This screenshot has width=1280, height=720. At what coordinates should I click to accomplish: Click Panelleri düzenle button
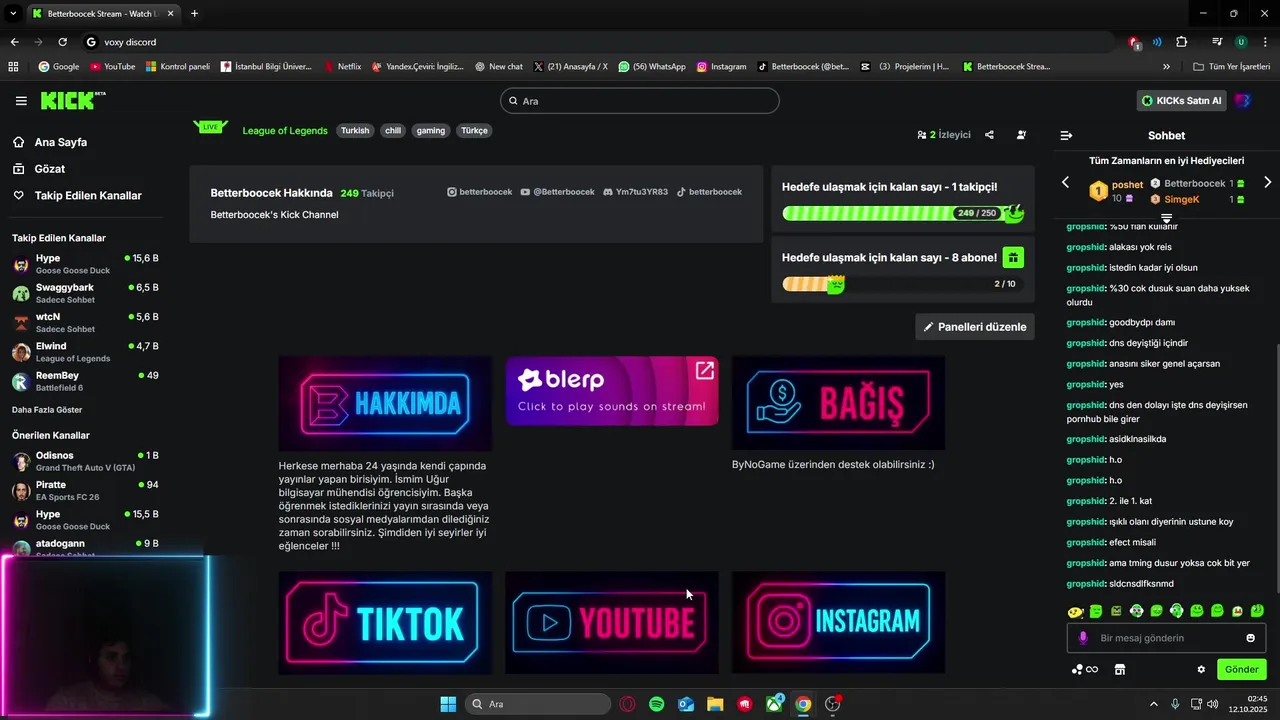tap(975, 327)
